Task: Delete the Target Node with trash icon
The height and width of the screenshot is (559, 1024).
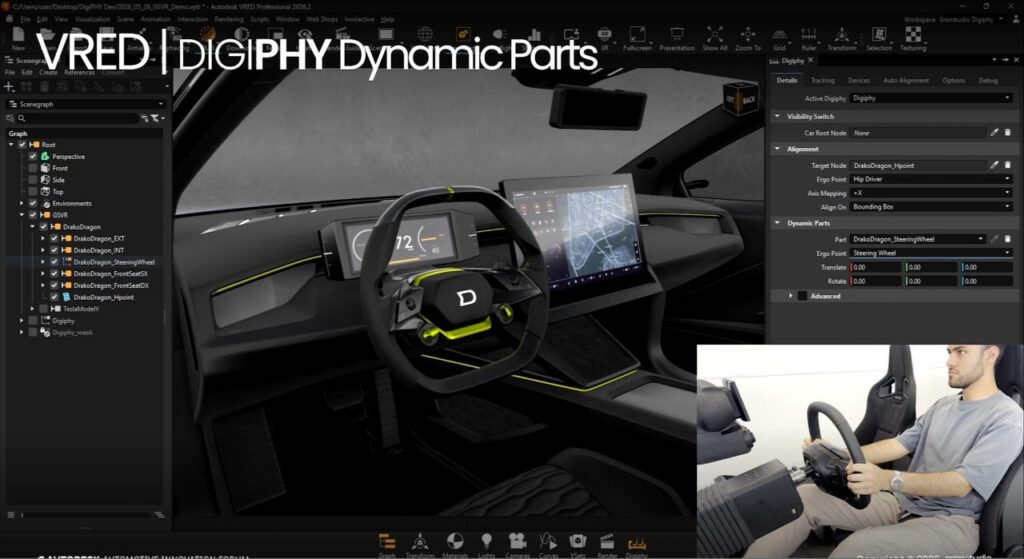Action: click(x=1008, y=165)
